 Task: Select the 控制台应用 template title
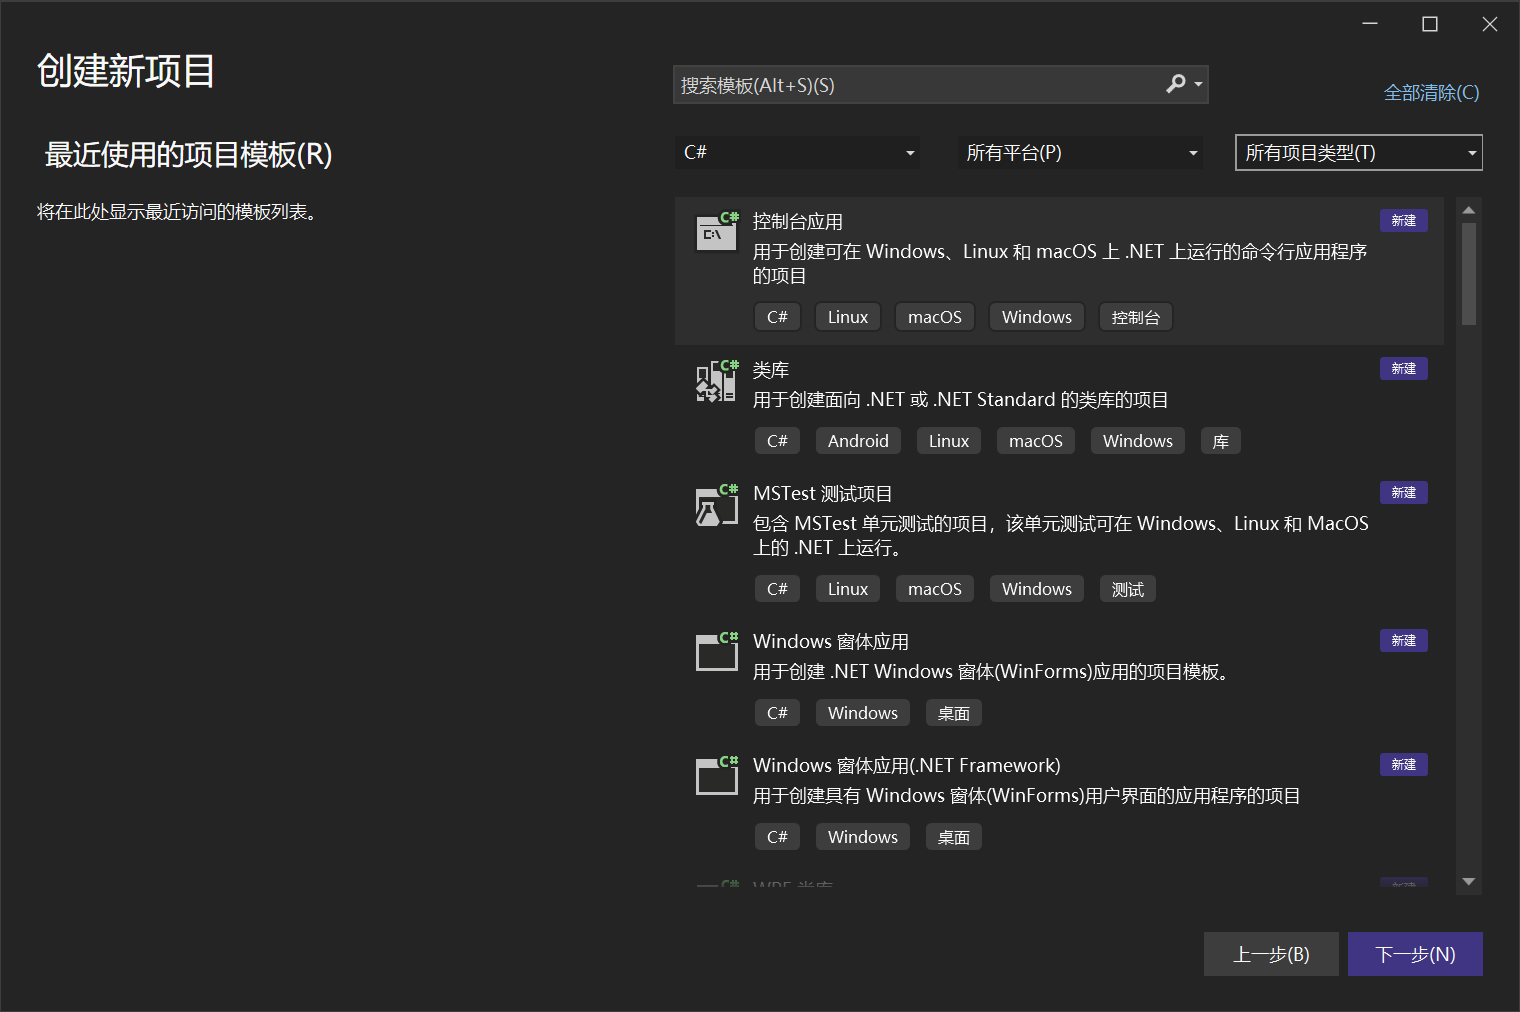(797, 222)
